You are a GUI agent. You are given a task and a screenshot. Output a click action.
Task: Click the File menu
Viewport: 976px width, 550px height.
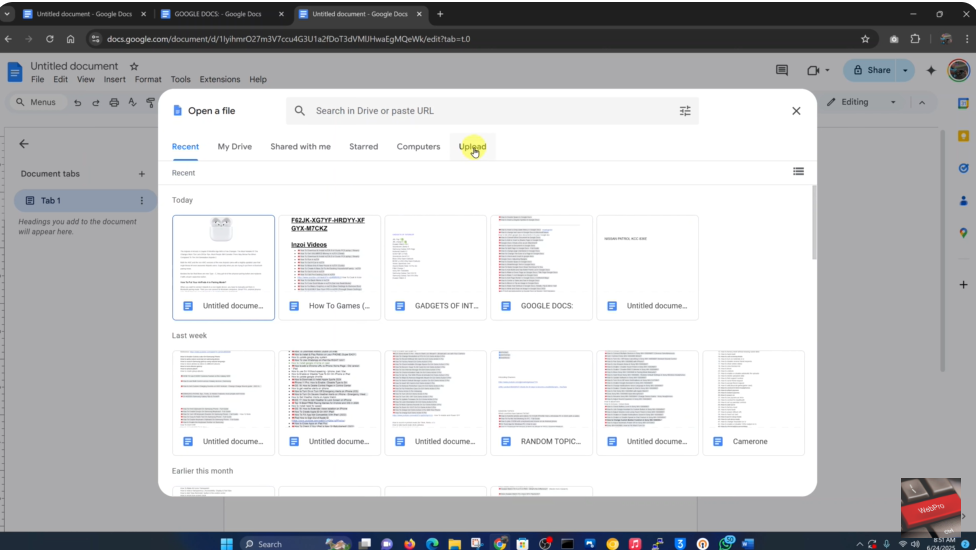[x=37, y=80]
